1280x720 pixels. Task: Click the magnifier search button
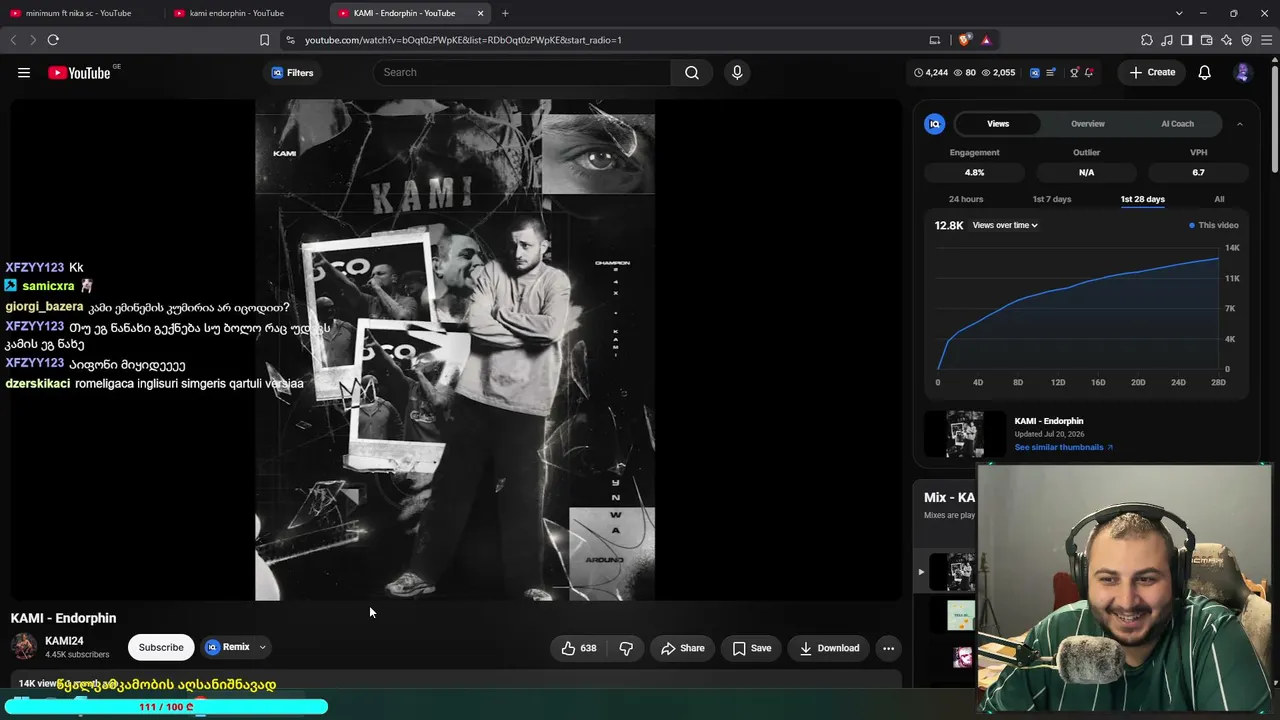click(x=692, y=72)
